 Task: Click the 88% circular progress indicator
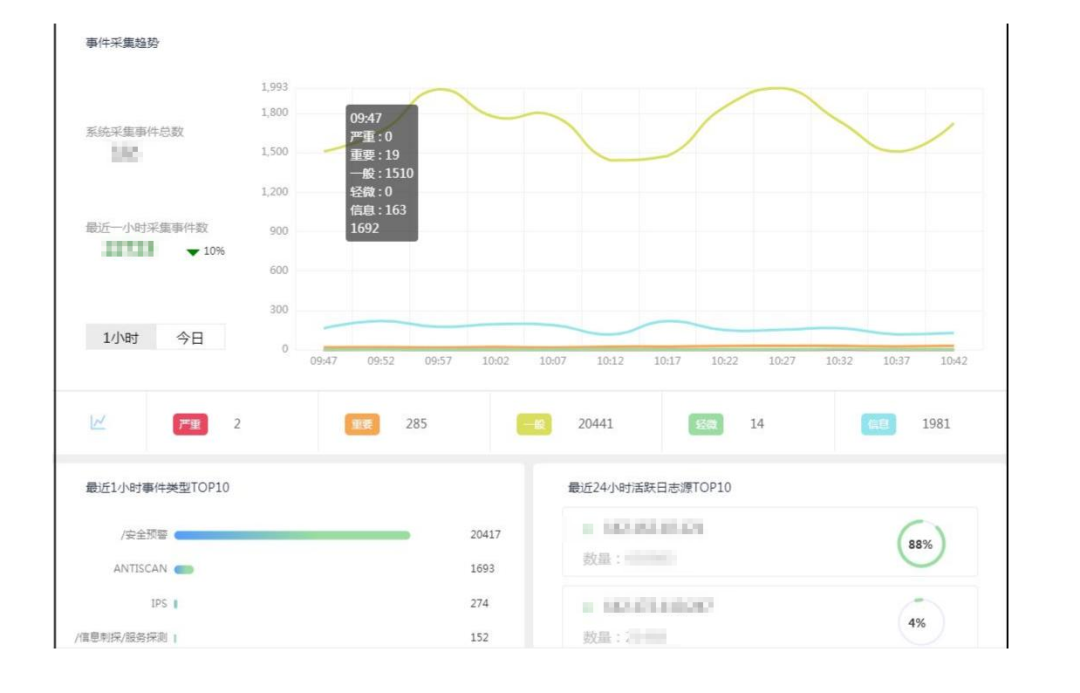pos(920,545)
